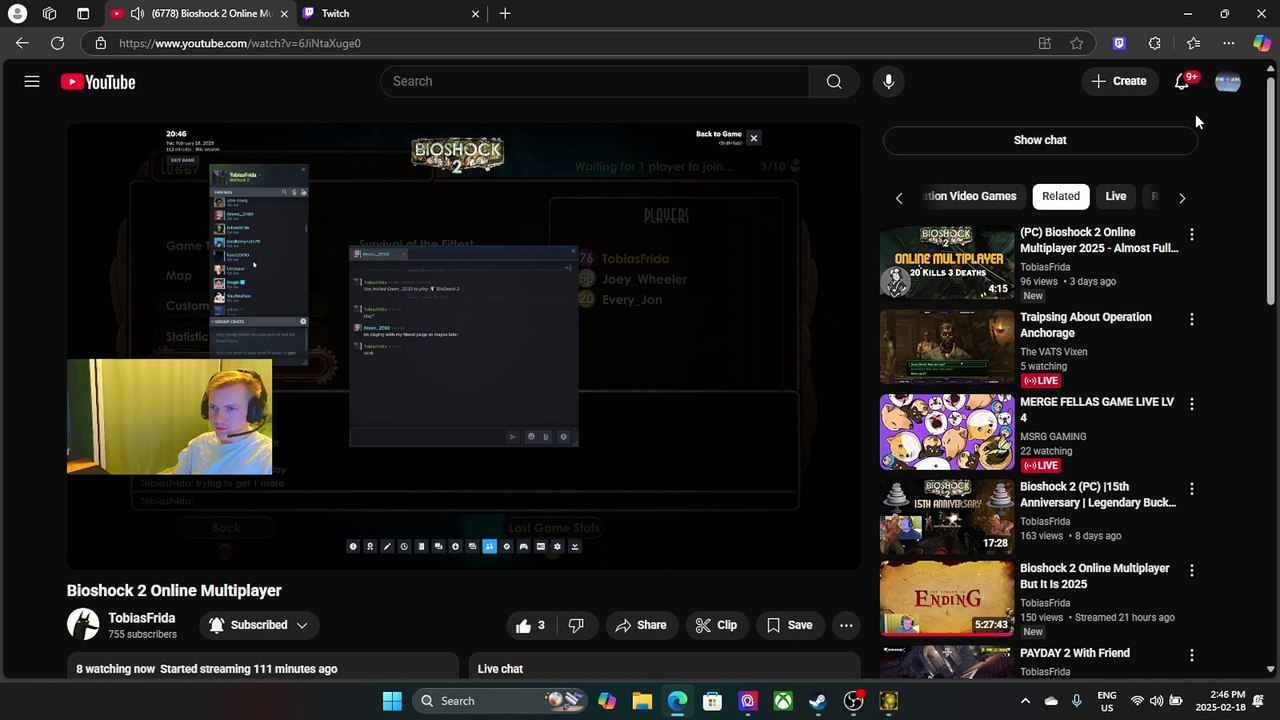Screen dimensions: 1280x720
Task: Show hidden system tray icons
Action: 1025,701
